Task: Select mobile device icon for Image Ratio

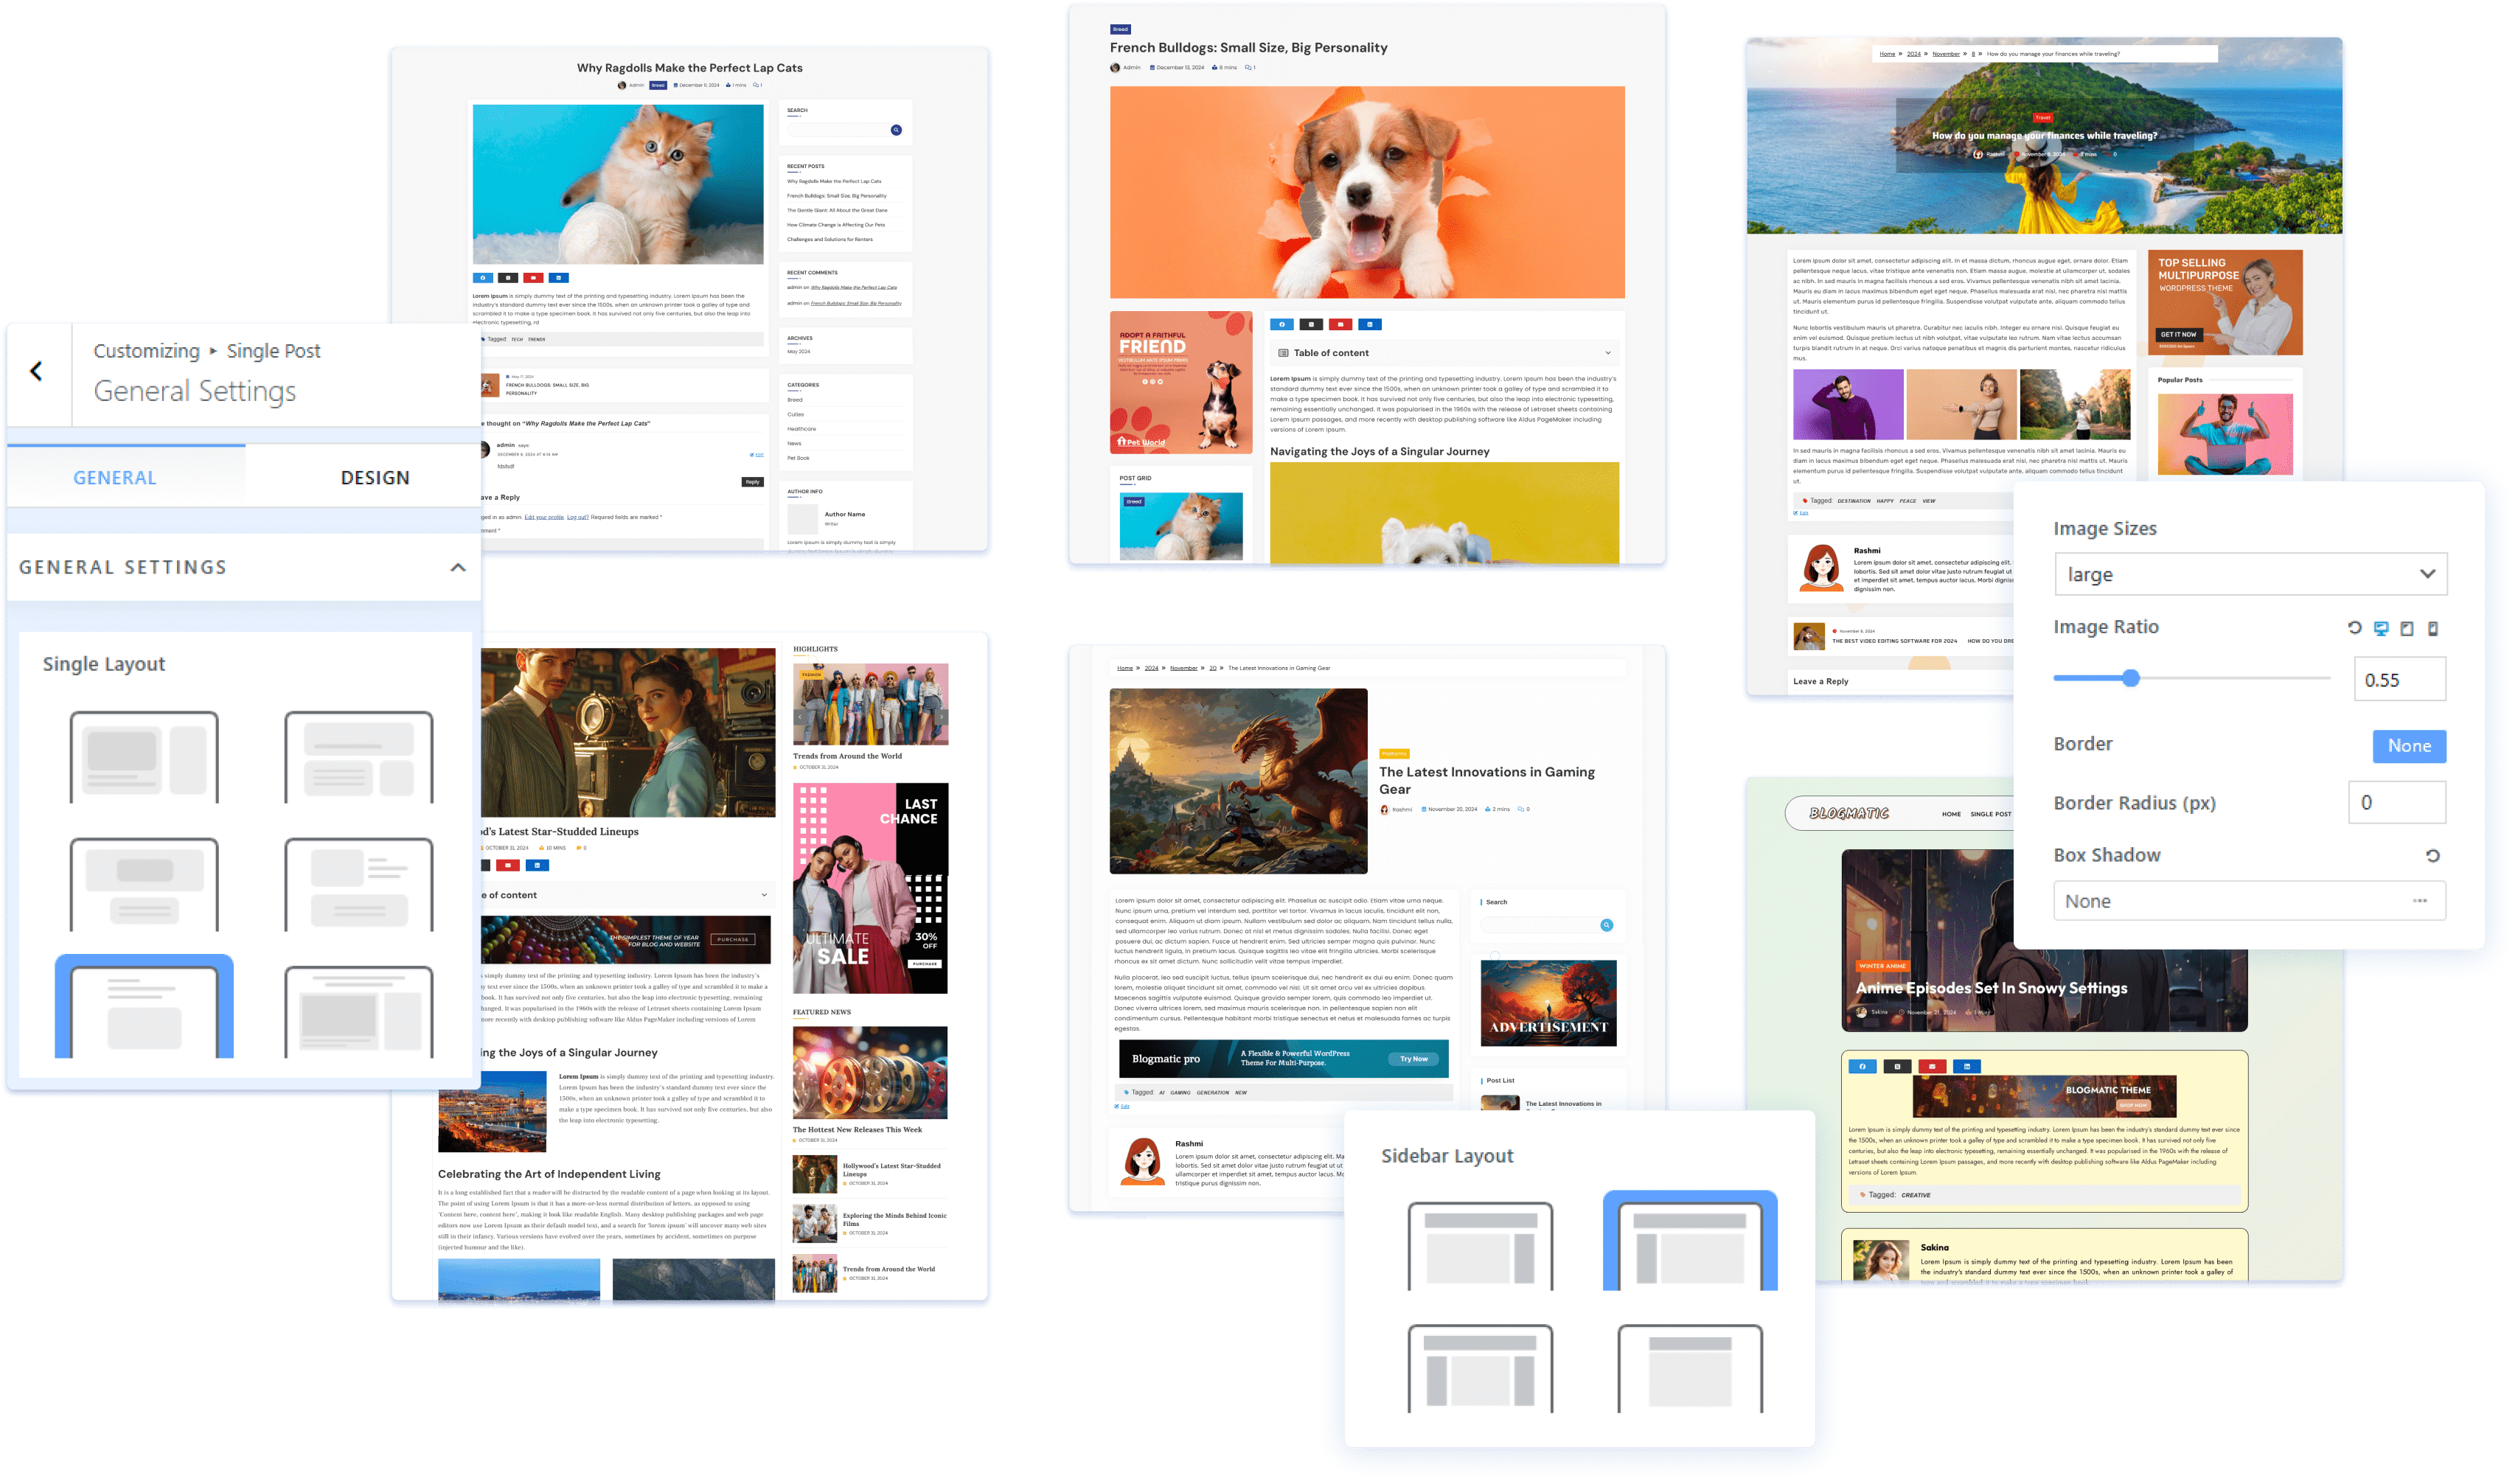Action: [2433, 628]
